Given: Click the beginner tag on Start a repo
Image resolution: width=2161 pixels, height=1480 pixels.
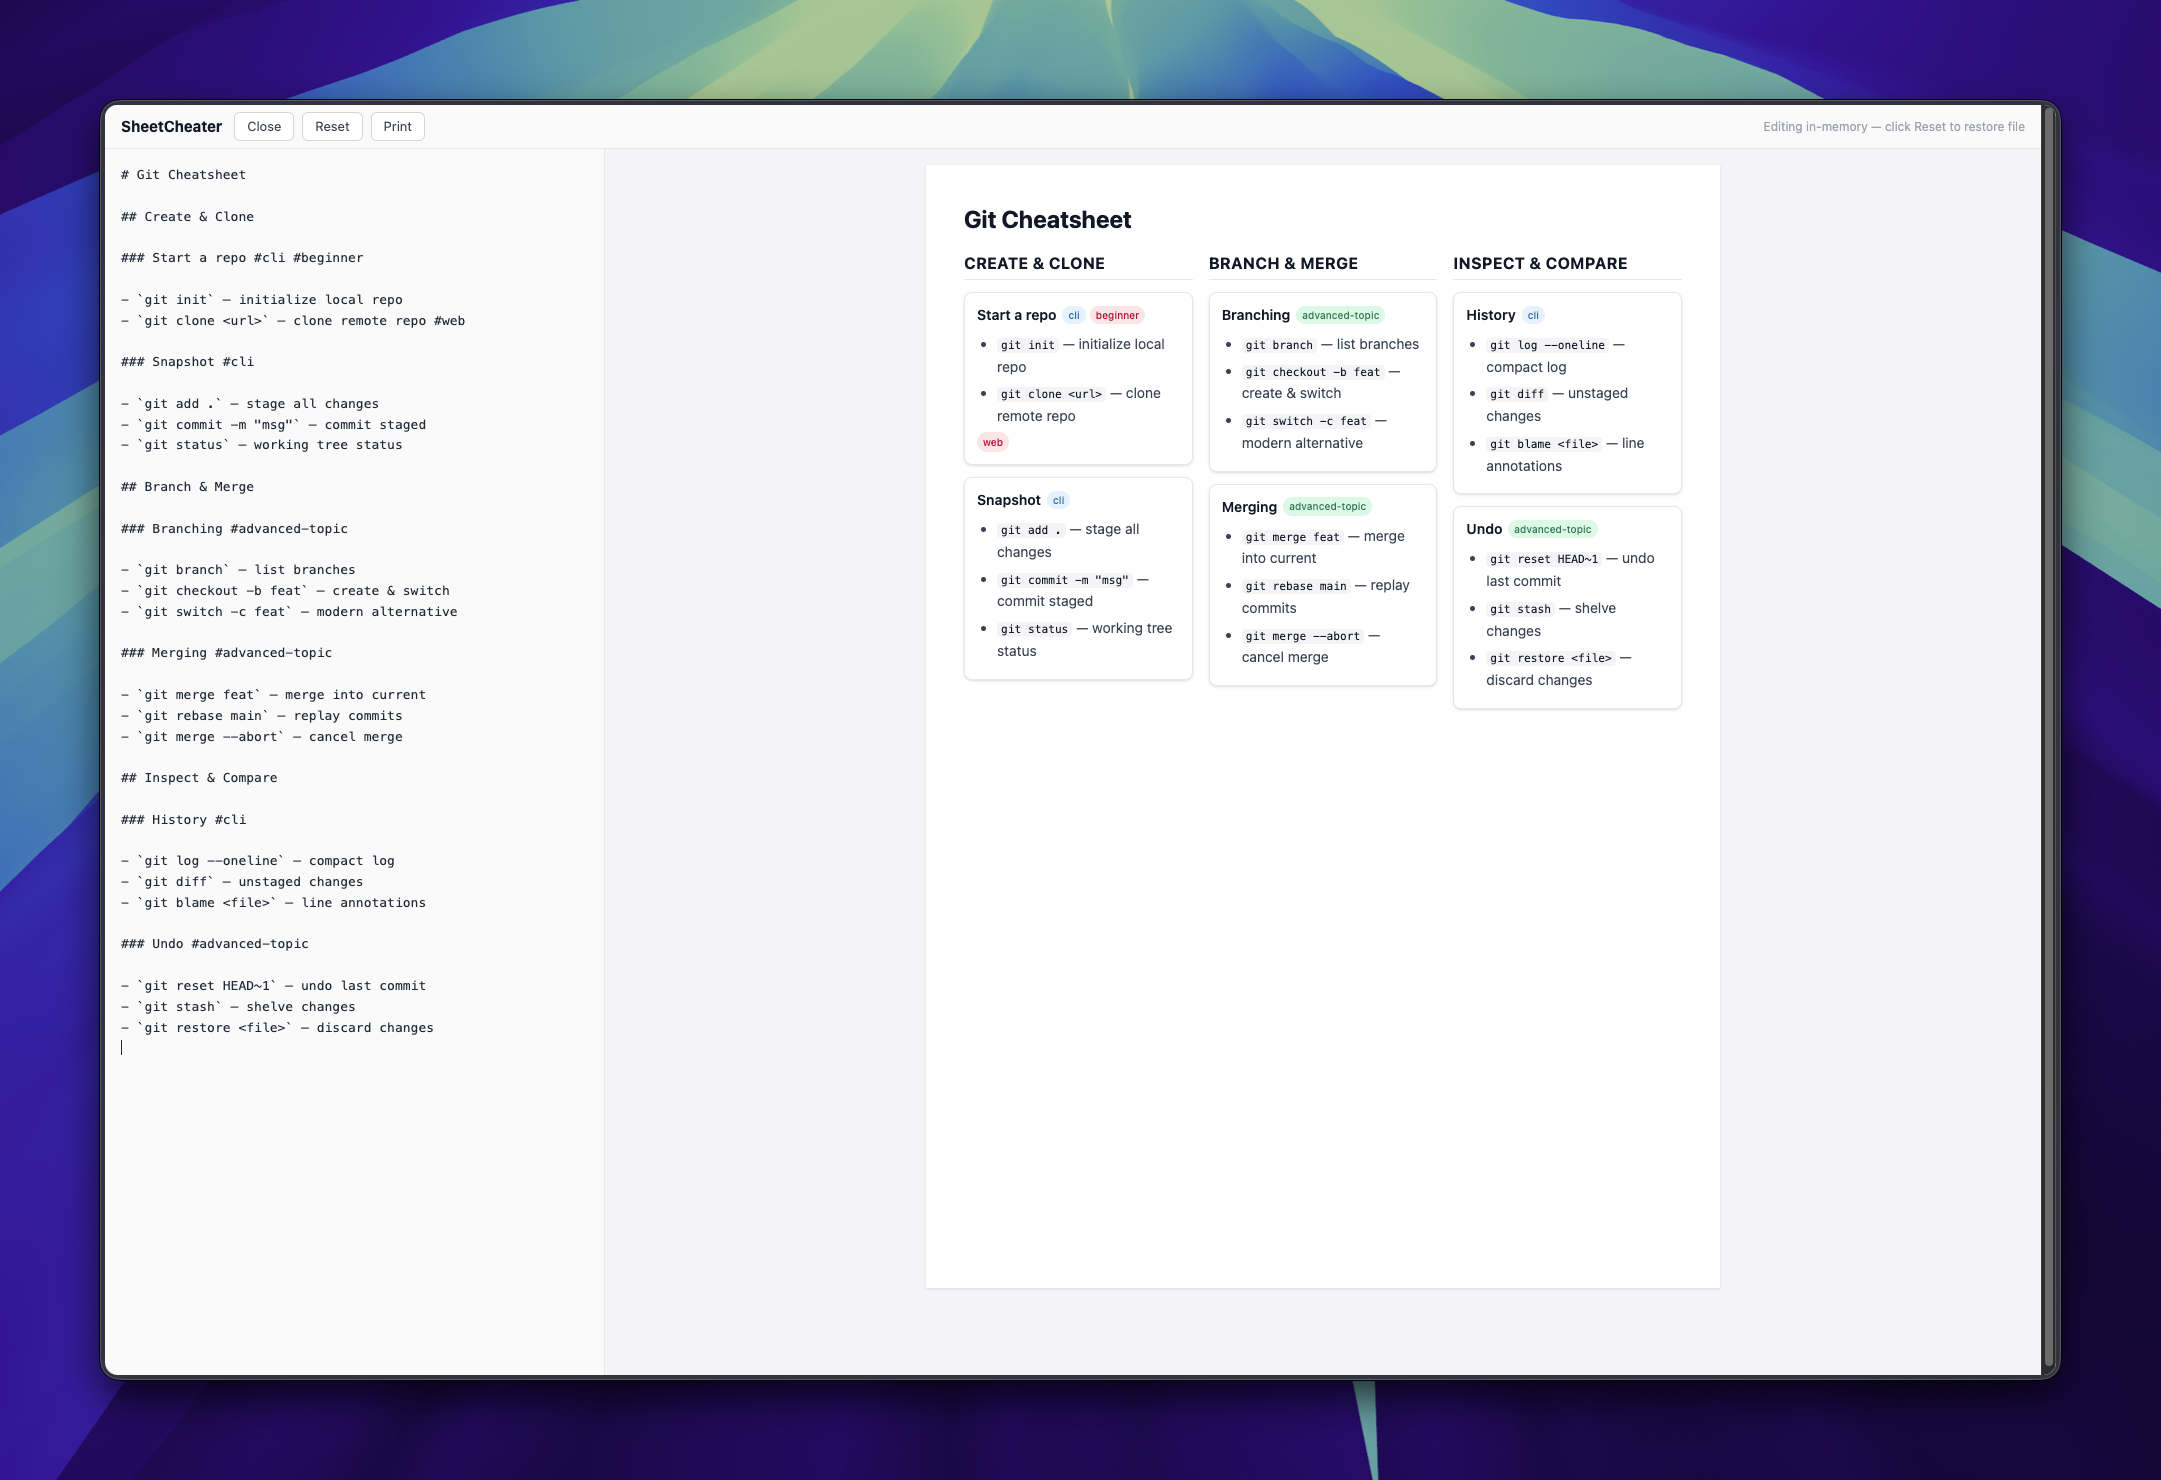Looking at the screenshot, I should point(1117,315).
